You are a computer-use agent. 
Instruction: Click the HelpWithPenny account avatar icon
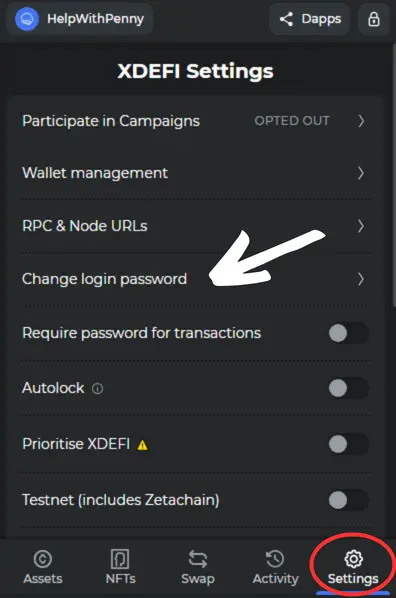click(x=26, y=19)
